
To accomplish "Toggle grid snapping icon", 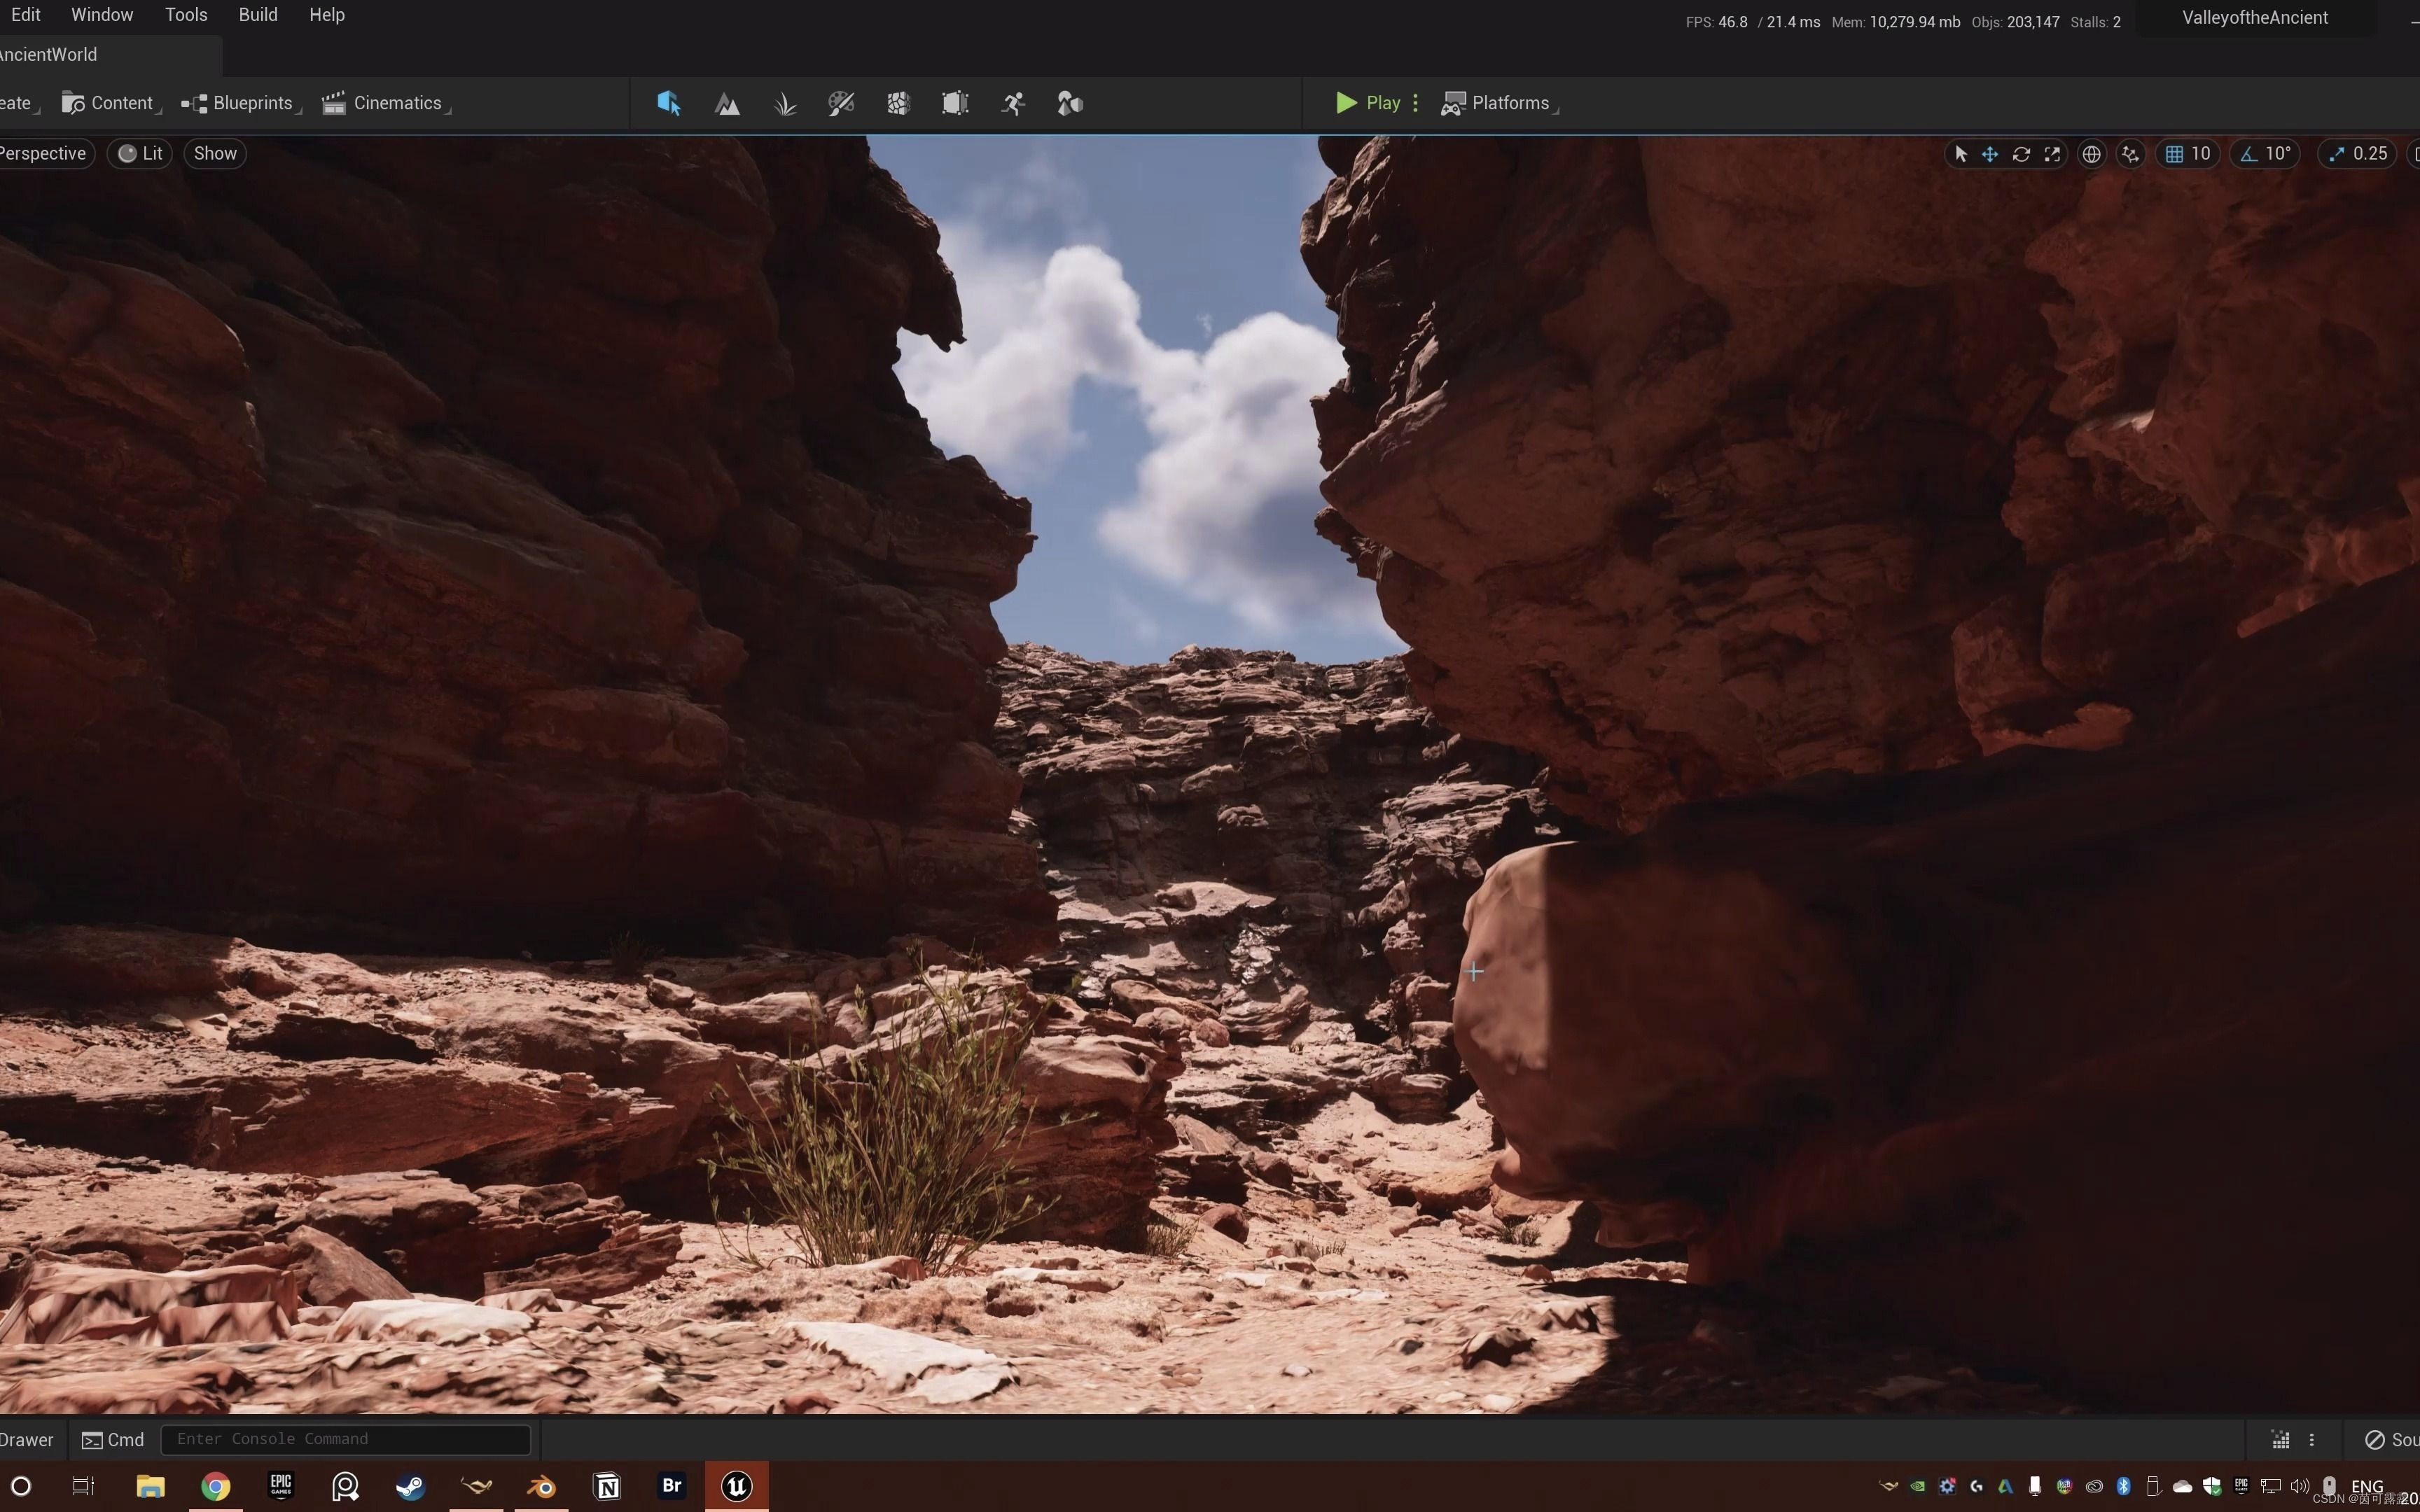I will tap(2174, 154).
